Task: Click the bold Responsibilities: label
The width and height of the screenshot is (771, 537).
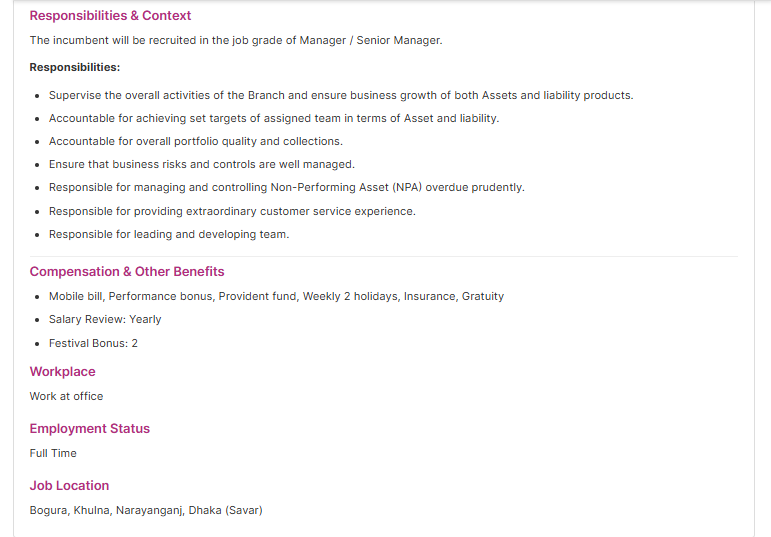Action: (x=75, y=67)
